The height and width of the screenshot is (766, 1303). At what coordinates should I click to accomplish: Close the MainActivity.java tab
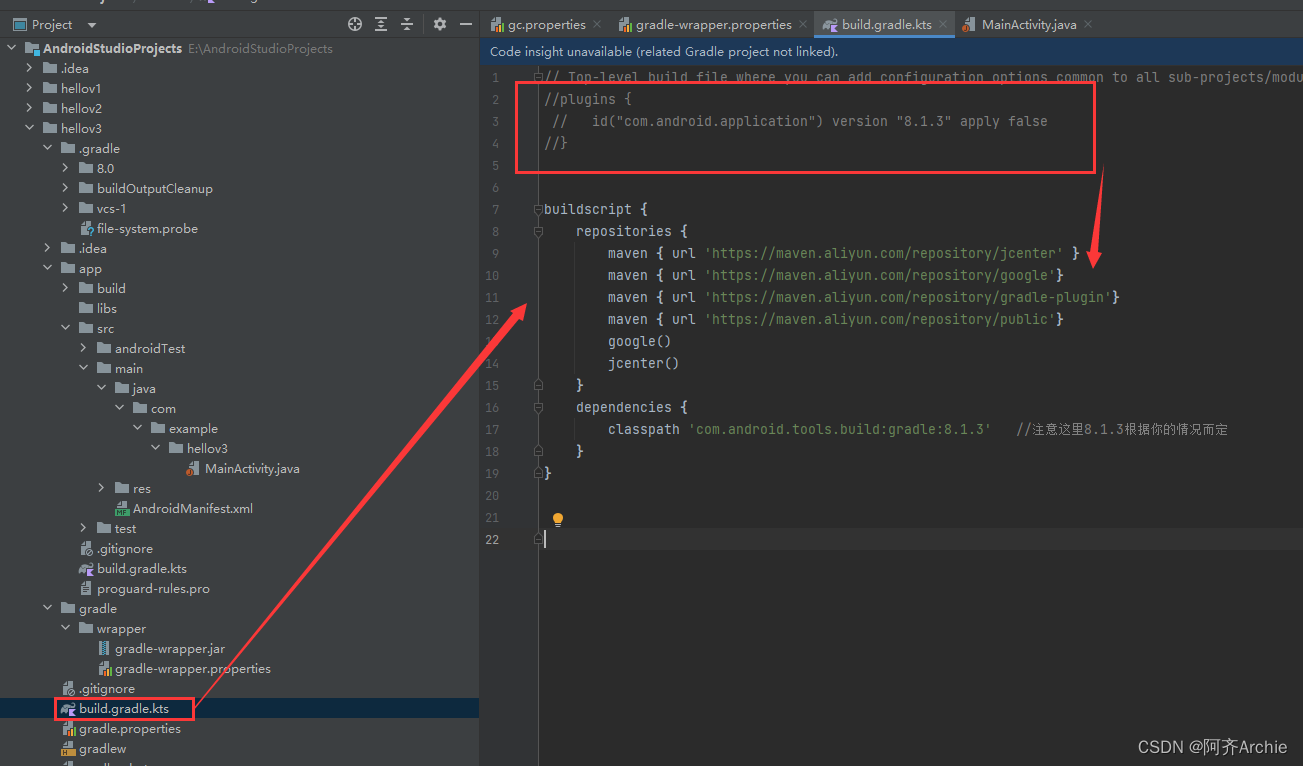1088,24
